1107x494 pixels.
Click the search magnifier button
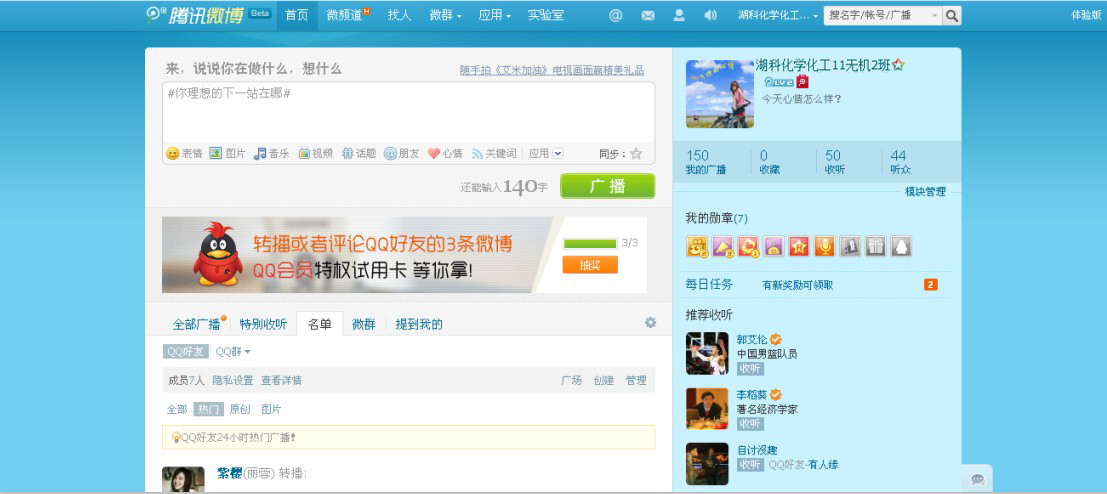(952, 16)
